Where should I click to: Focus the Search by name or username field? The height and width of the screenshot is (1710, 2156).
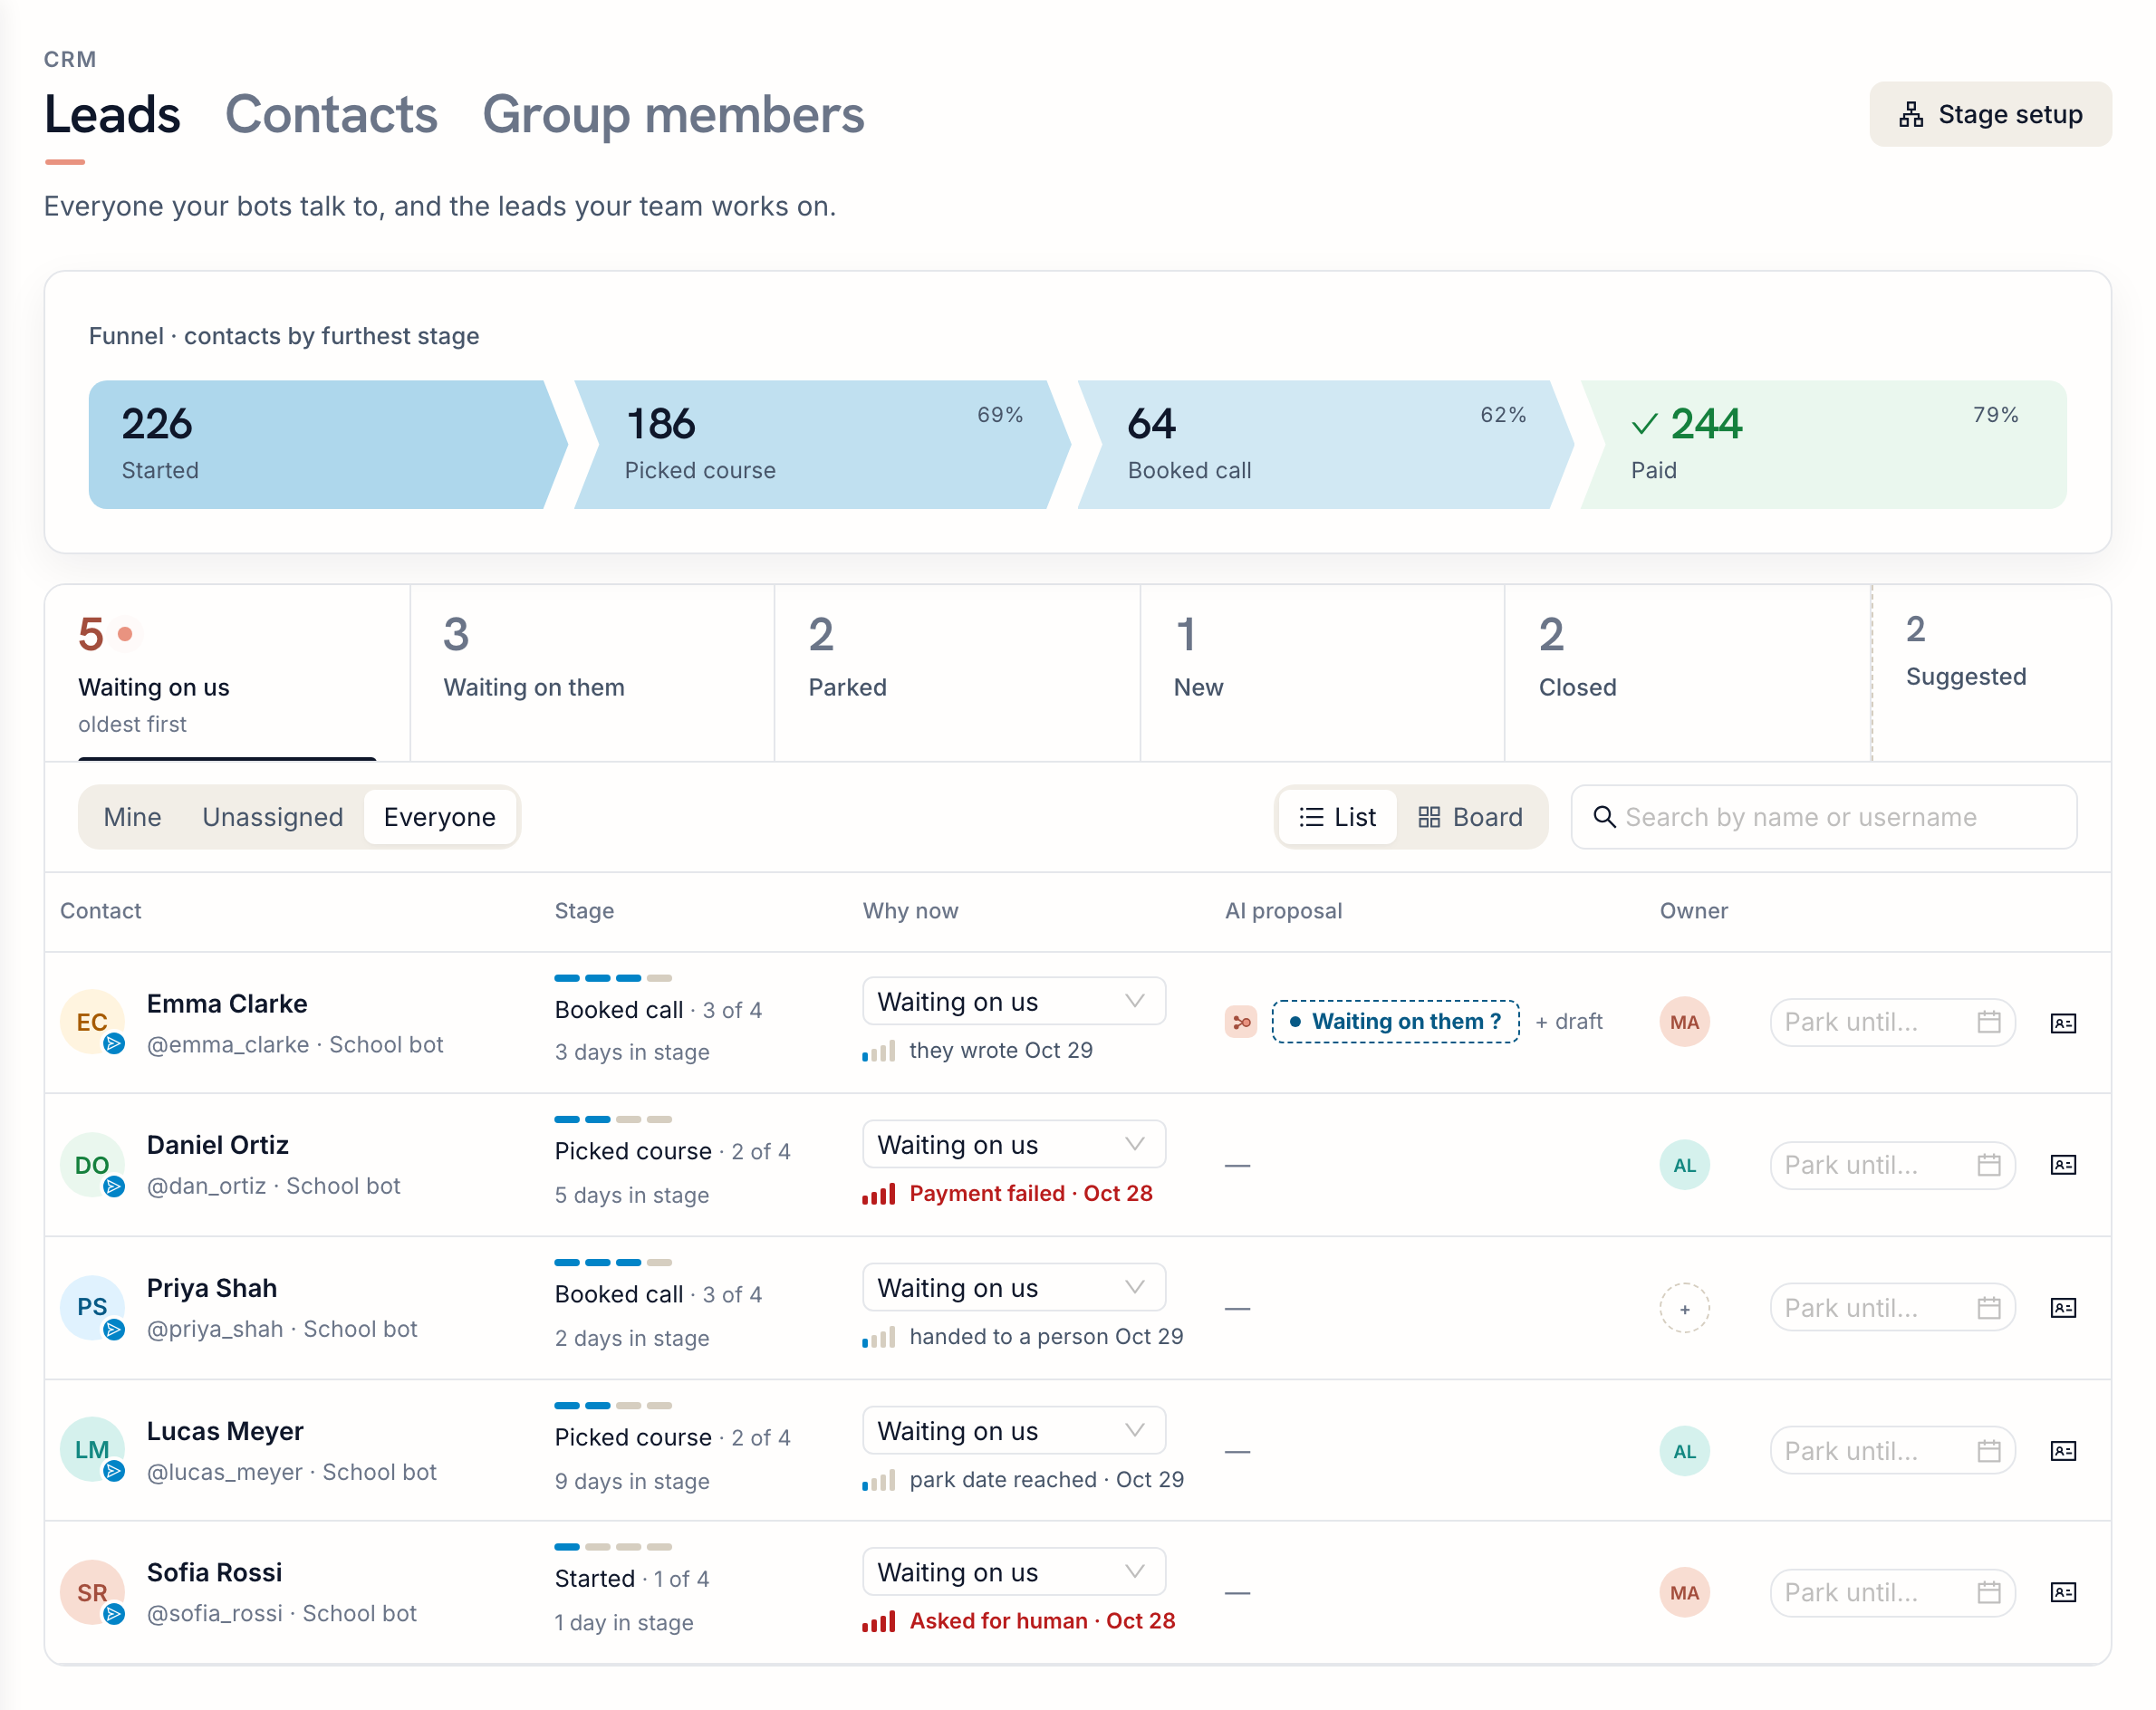pos(1824,817)
